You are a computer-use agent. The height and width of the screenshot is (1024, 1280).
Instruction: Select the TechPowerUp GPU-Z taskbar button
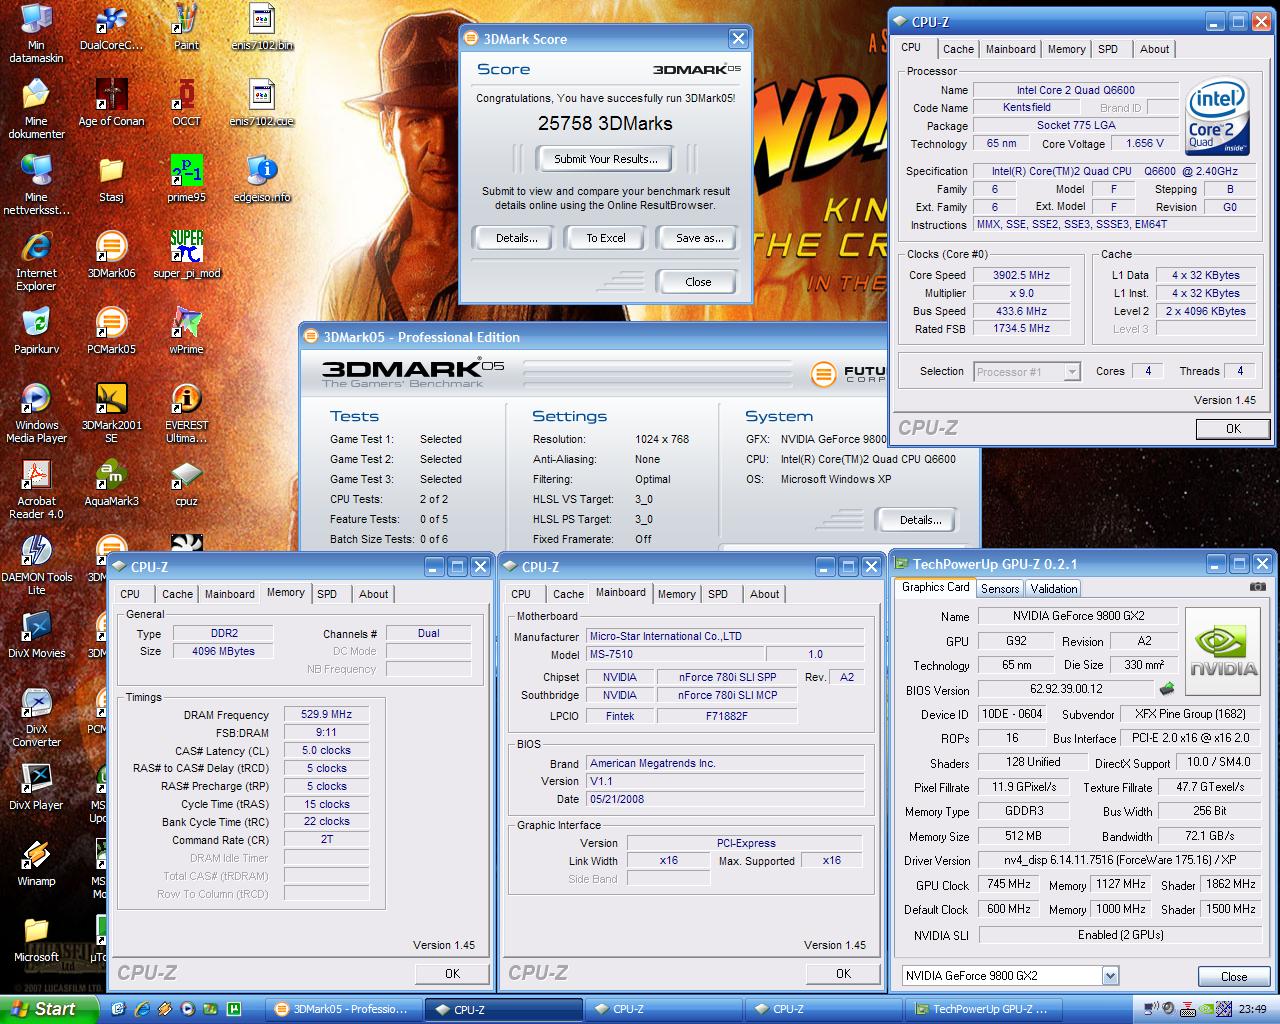click(x=983, y=1009)
